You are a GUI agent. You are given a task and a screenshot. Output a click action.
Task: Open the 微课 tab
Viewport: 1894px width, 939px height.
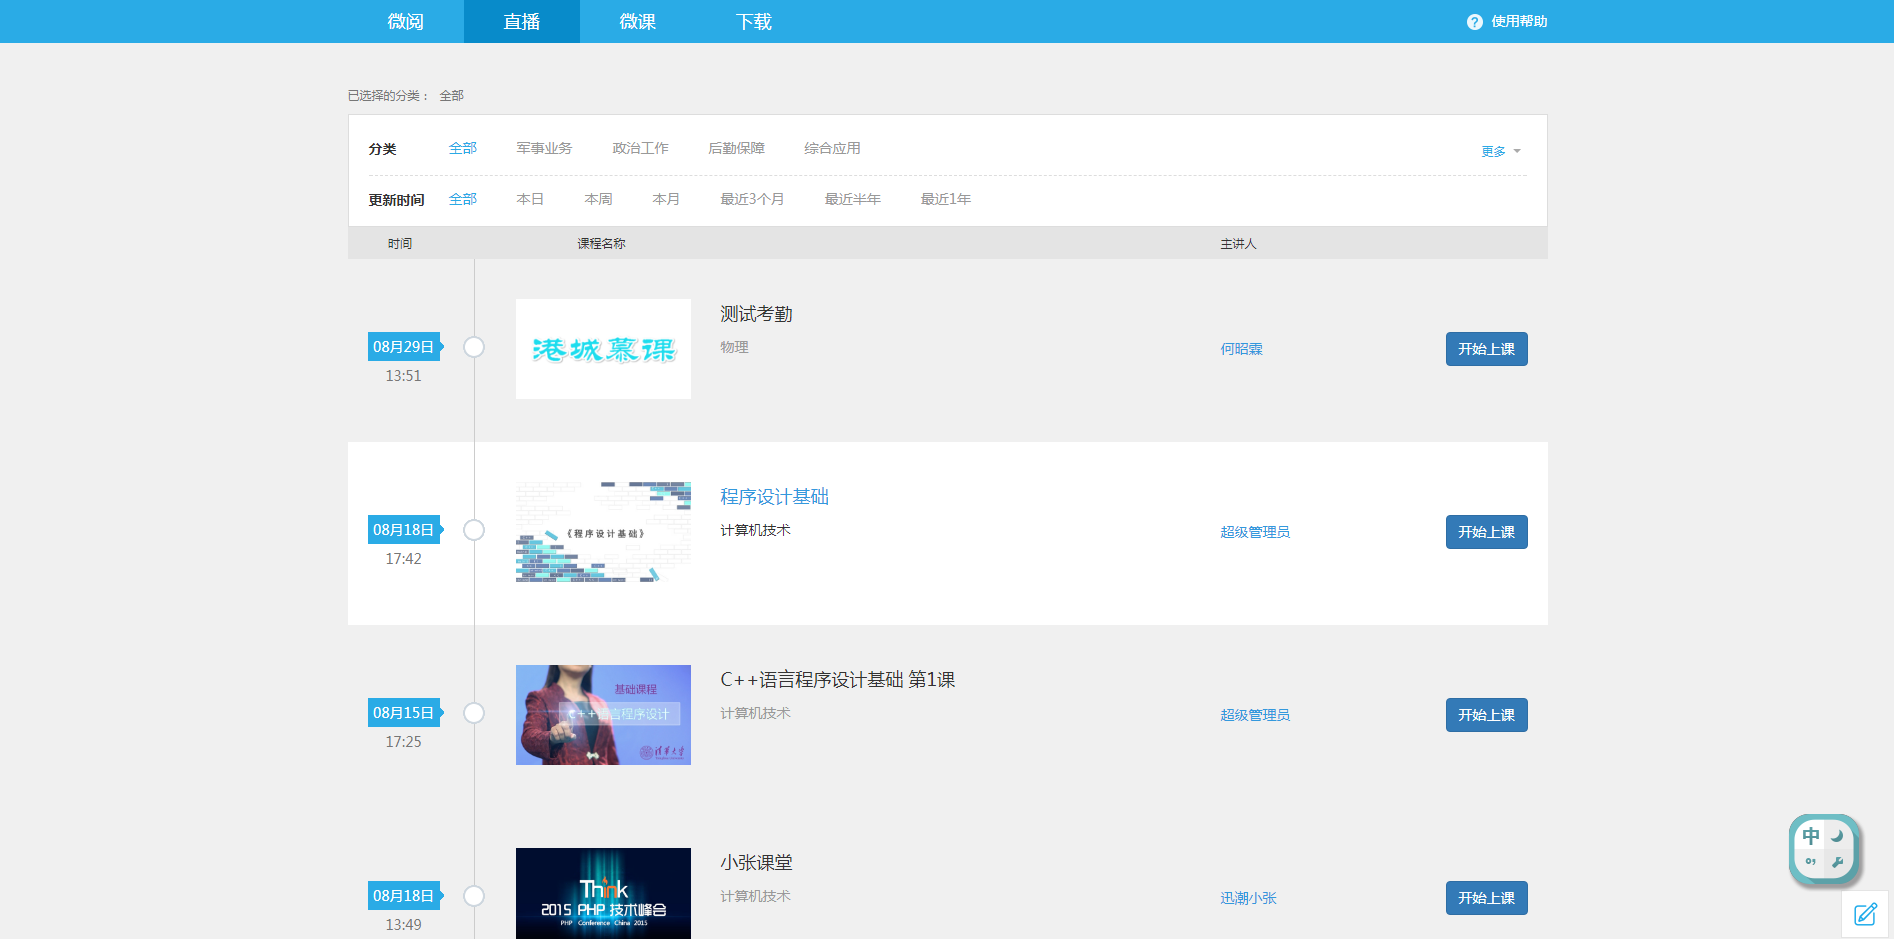(638, 21)
